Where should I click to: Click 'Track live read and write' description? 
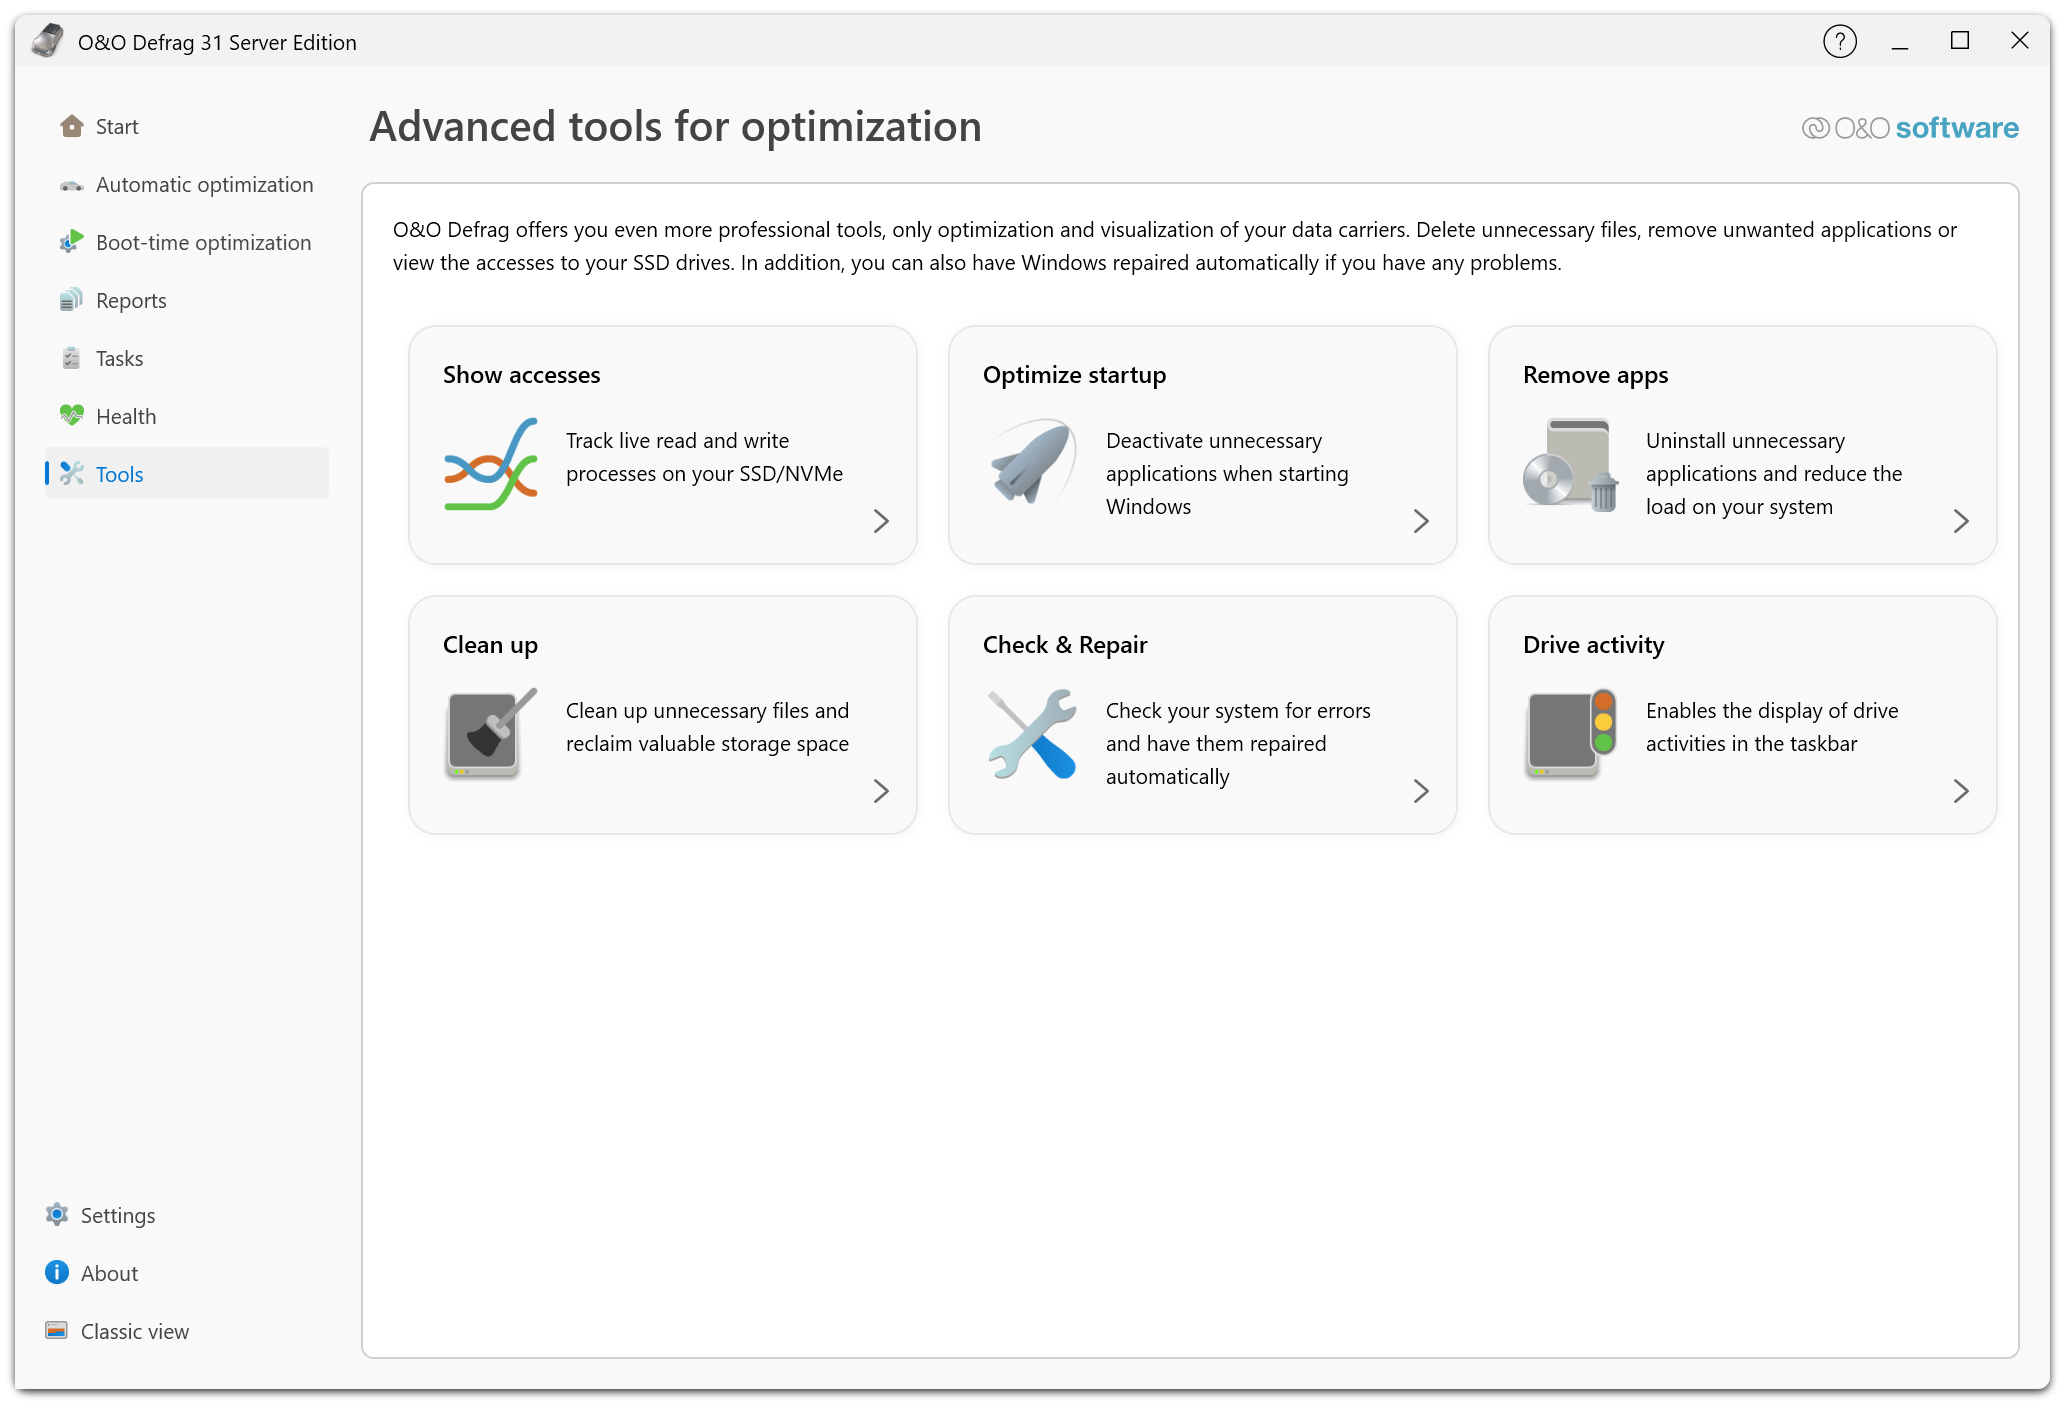(x=704, y=457)
